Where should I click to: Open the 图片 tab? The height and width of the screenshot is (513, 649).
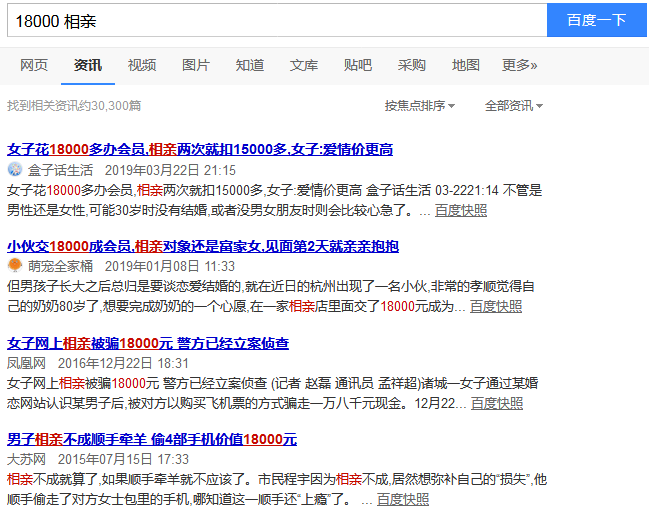coord(196,65)
